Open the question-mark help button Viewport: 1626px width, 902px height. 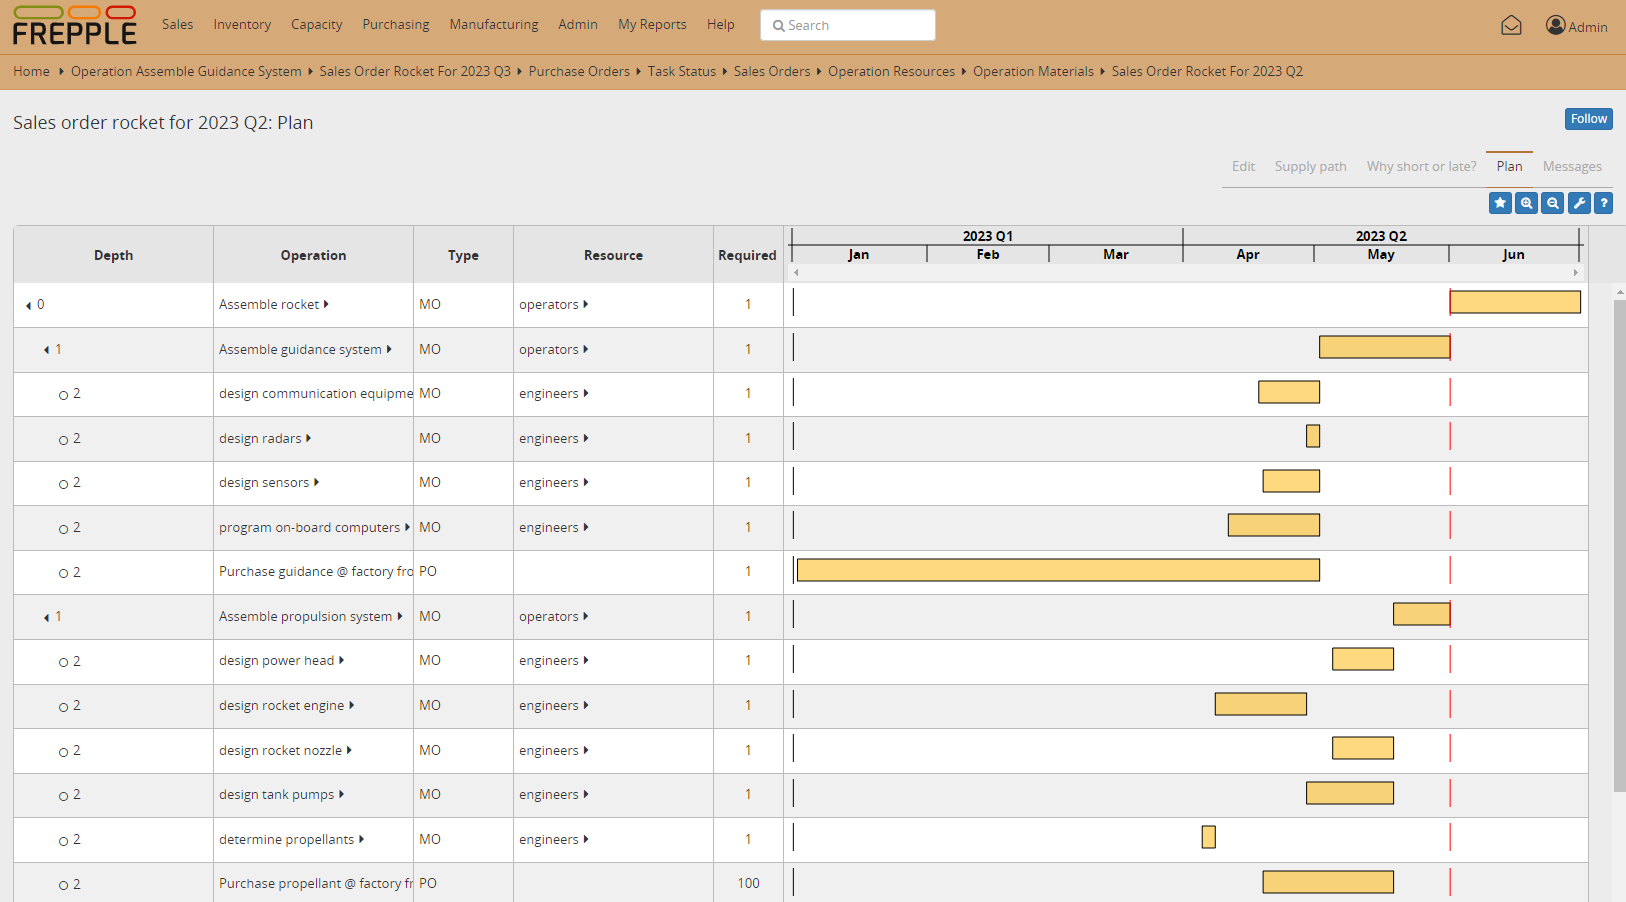pyautogui.click(x=1603, y=203)
